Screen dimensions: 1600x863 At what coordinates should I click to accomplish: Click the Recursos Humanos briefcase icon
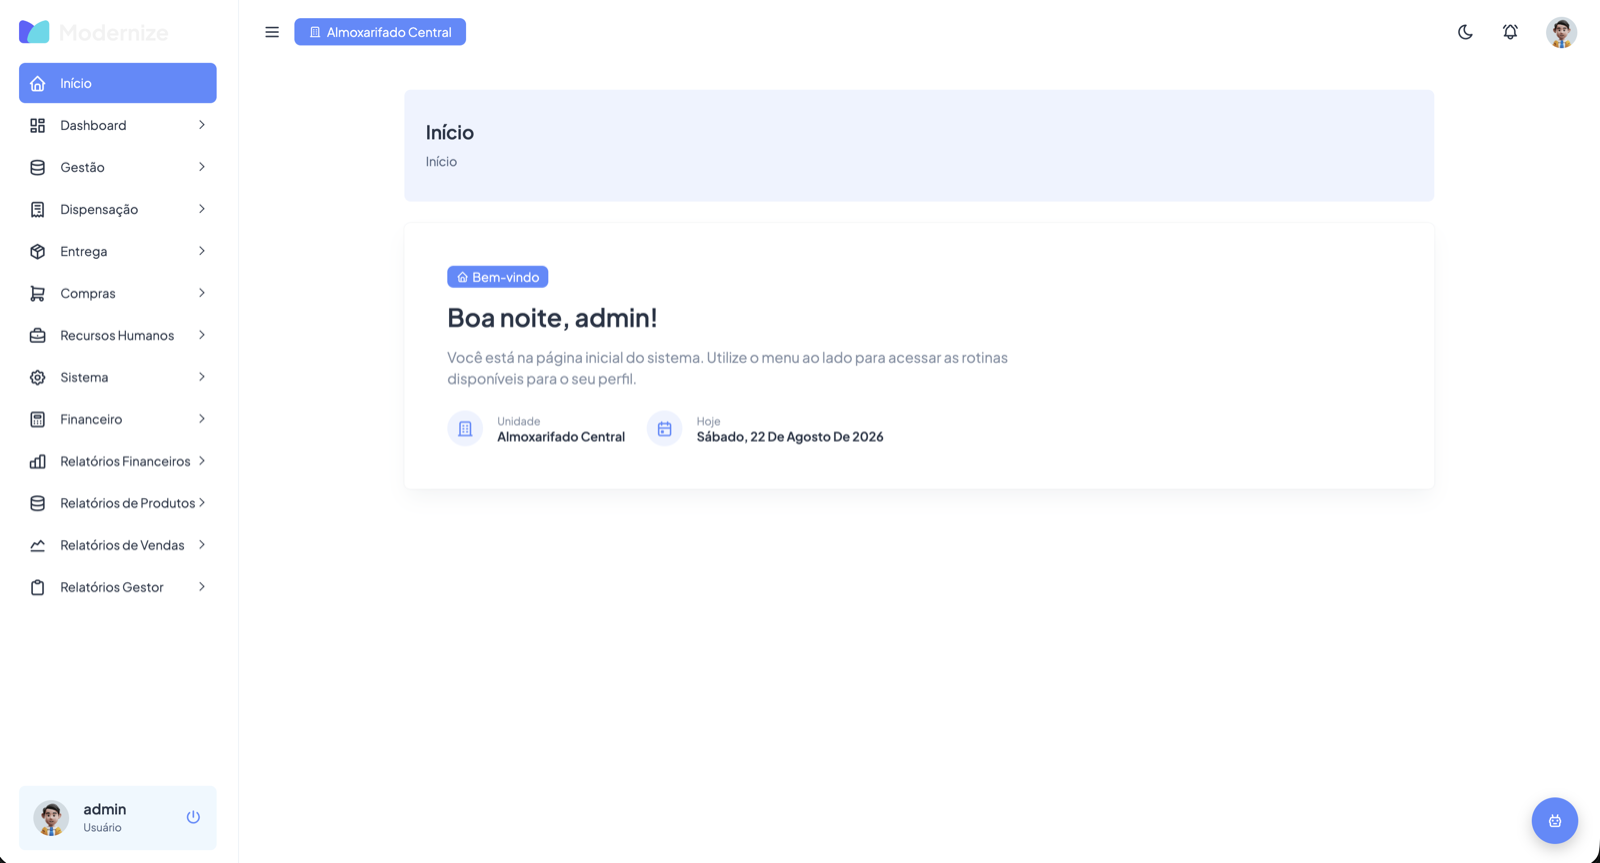38,335
